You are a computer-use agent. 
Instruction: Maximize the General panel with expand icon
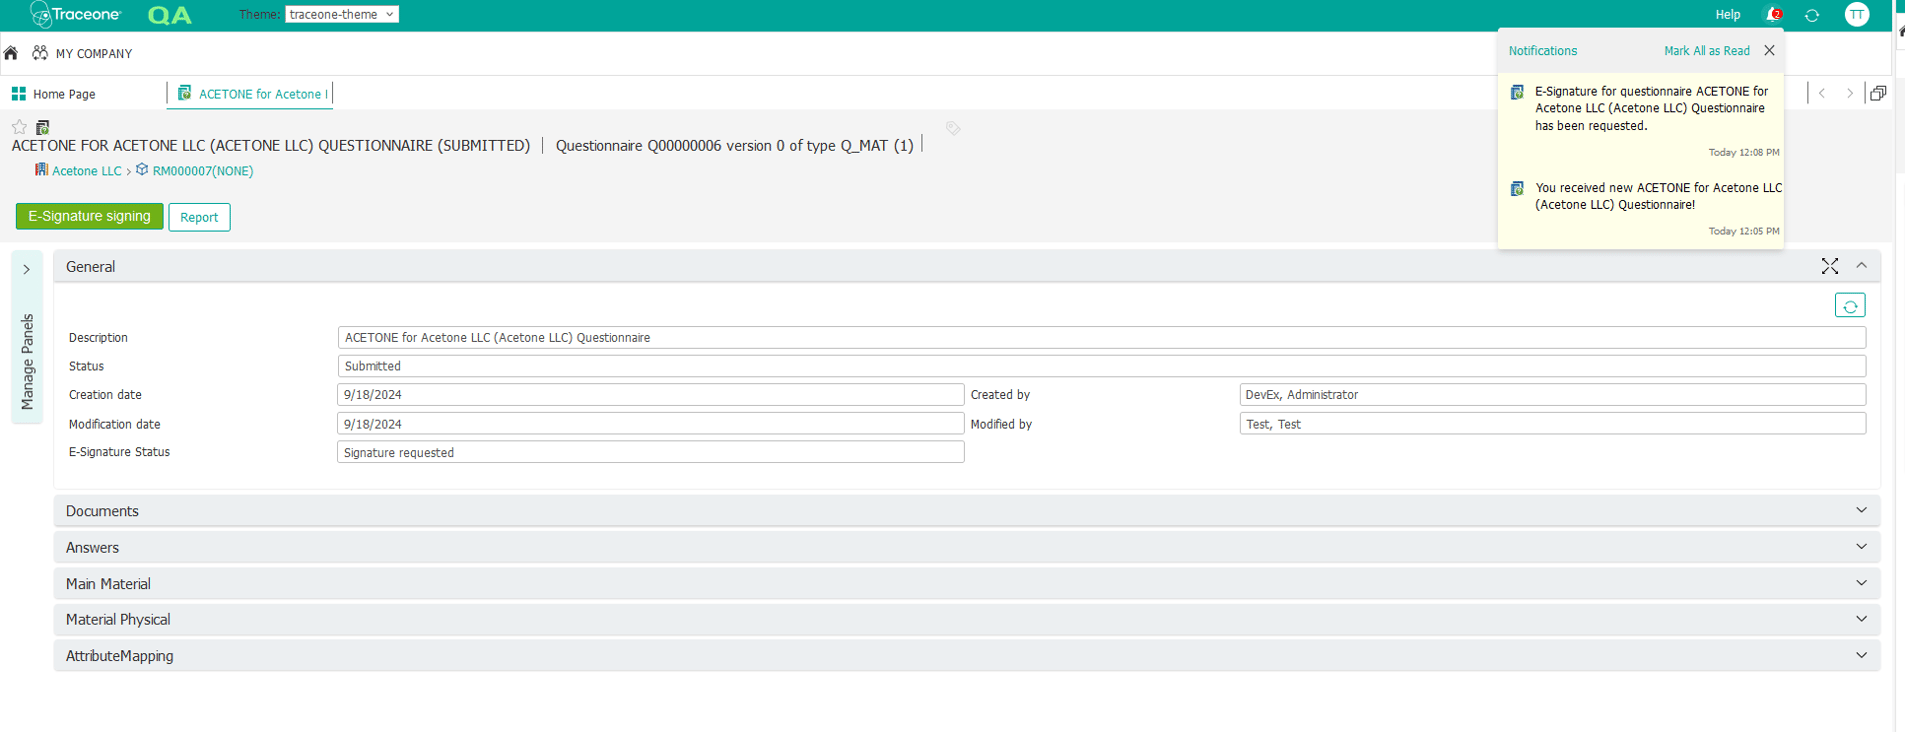click(x=1830, y=266)
